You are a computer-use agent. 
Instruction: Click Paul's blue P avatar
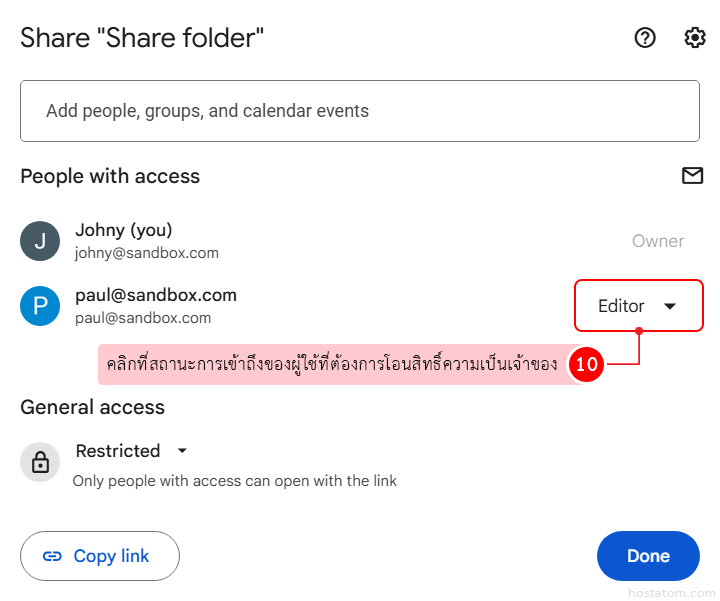point(40,305)
